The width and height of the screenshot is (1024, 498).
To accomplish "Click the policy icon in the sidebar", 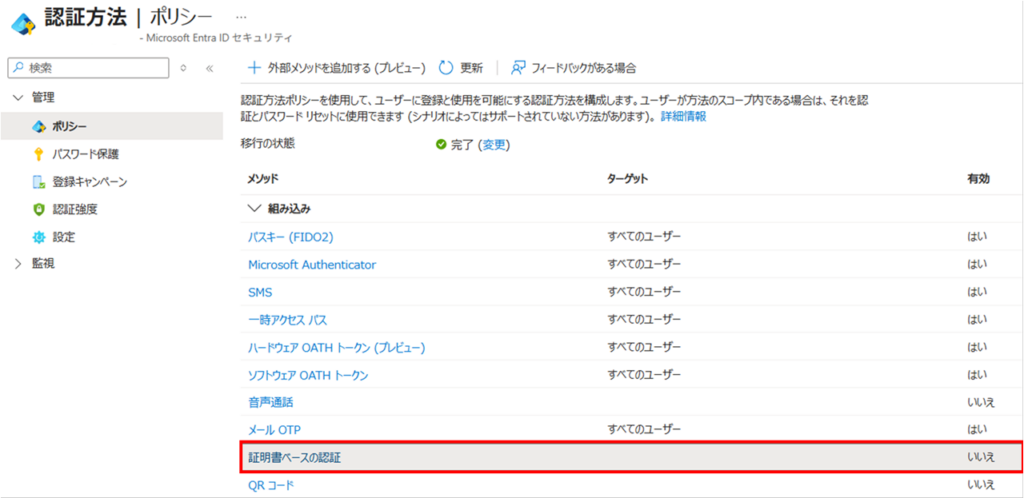I will point(39,126).
